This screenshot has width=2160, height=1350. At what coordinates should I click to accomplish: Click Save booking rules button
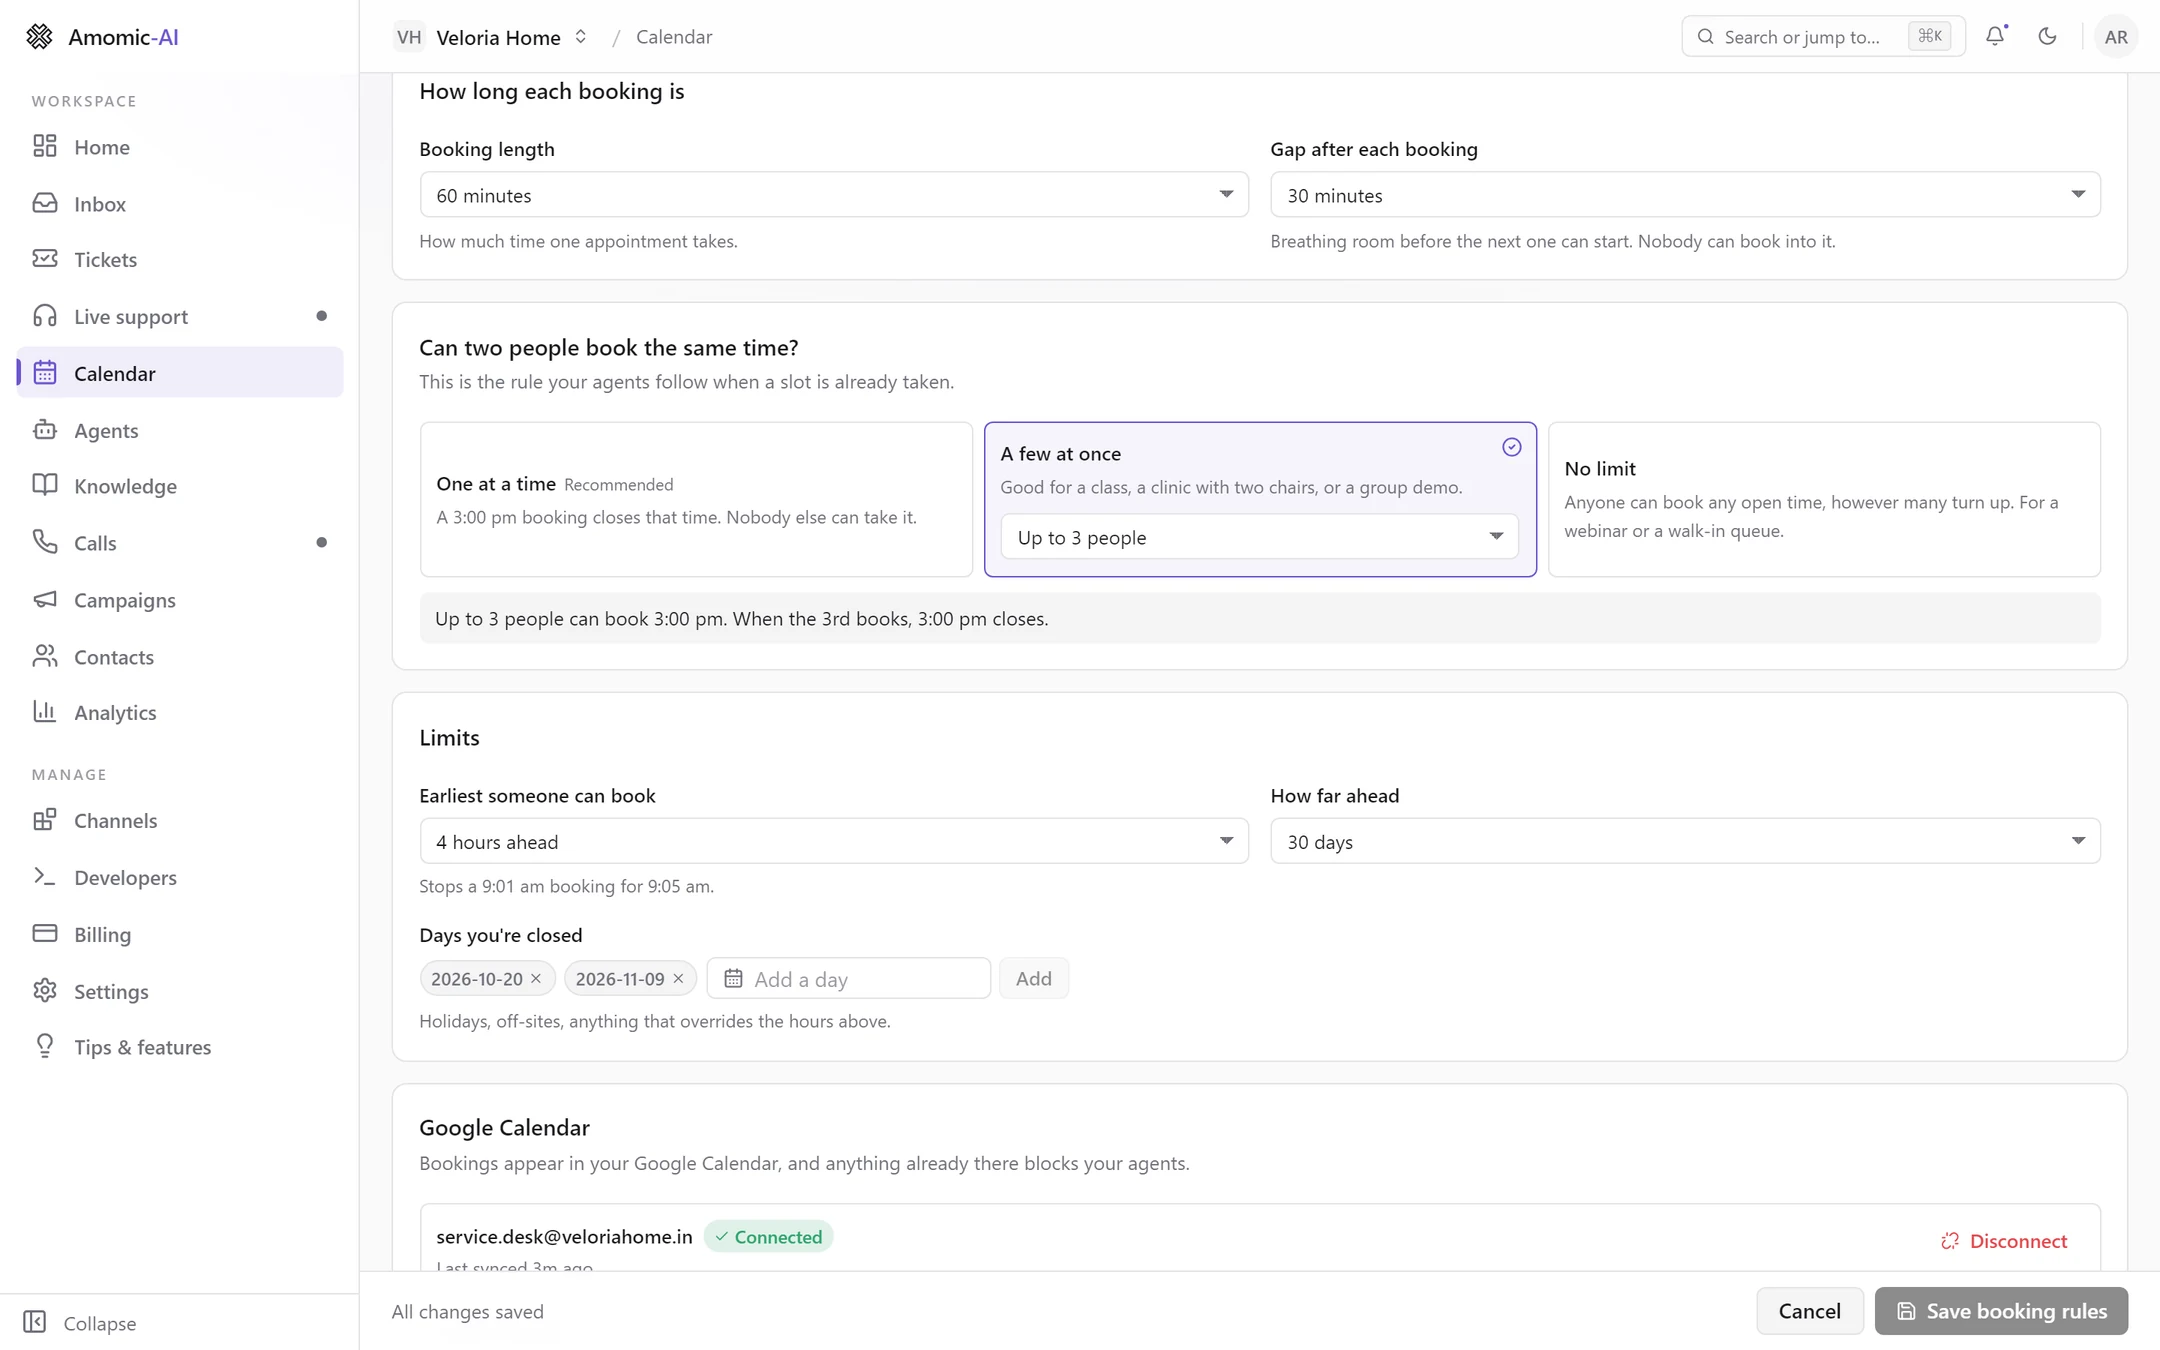pos(2001,1310)
